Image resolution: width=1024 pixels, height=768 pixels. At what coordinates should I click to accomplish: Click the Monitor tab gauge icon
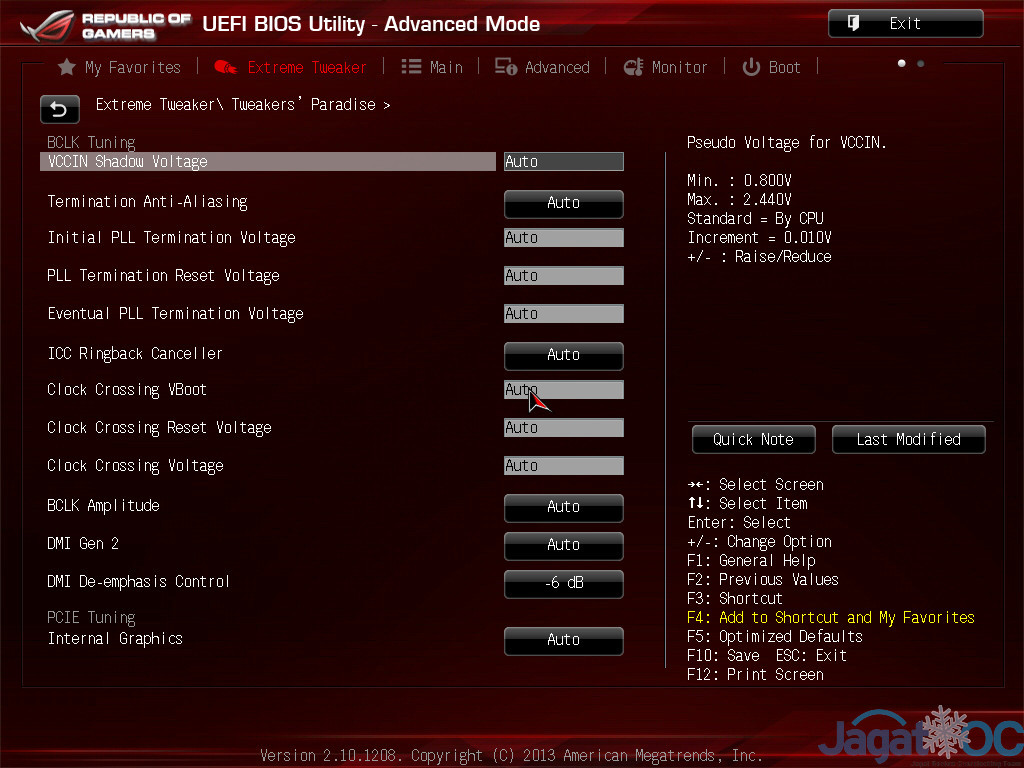tap(633, 67)
